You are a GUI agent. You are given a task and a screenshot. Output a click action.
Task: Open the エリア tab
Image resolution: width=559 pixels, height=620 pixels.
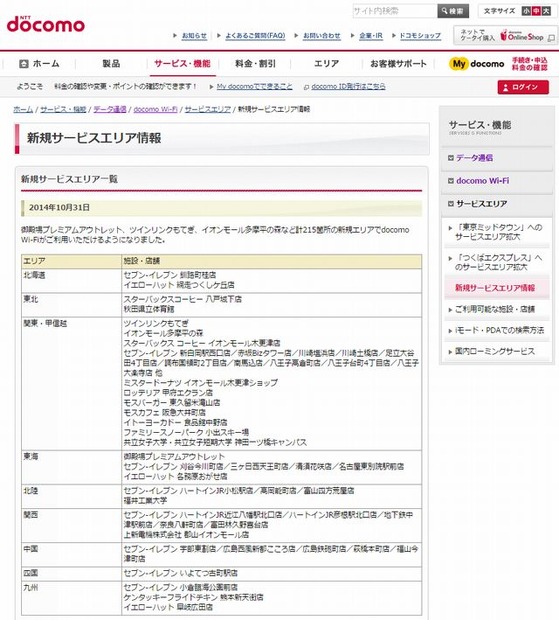[326, 64]
